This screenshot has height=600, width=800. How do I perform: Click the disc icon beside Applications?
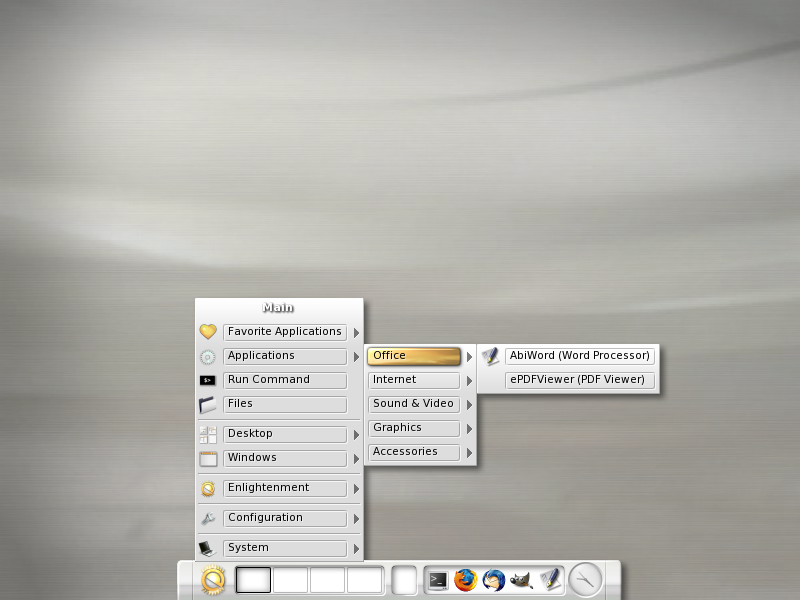click(x=208, y=357)
